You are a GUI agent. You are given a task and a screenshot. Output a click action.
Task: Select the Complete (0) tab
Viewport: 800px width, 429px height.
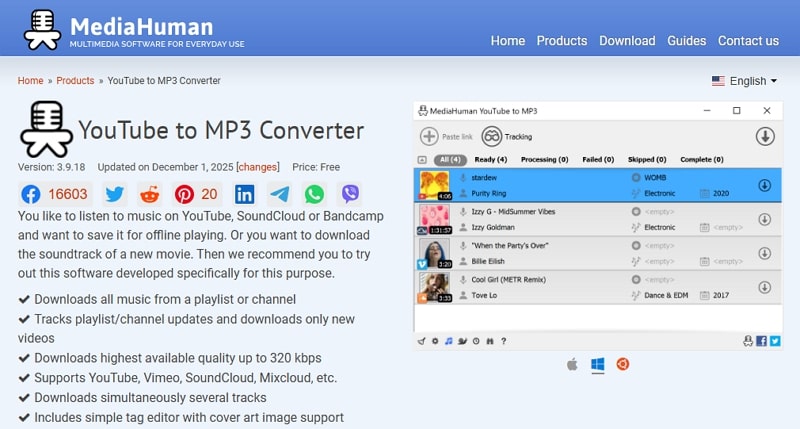pos(702,160)
